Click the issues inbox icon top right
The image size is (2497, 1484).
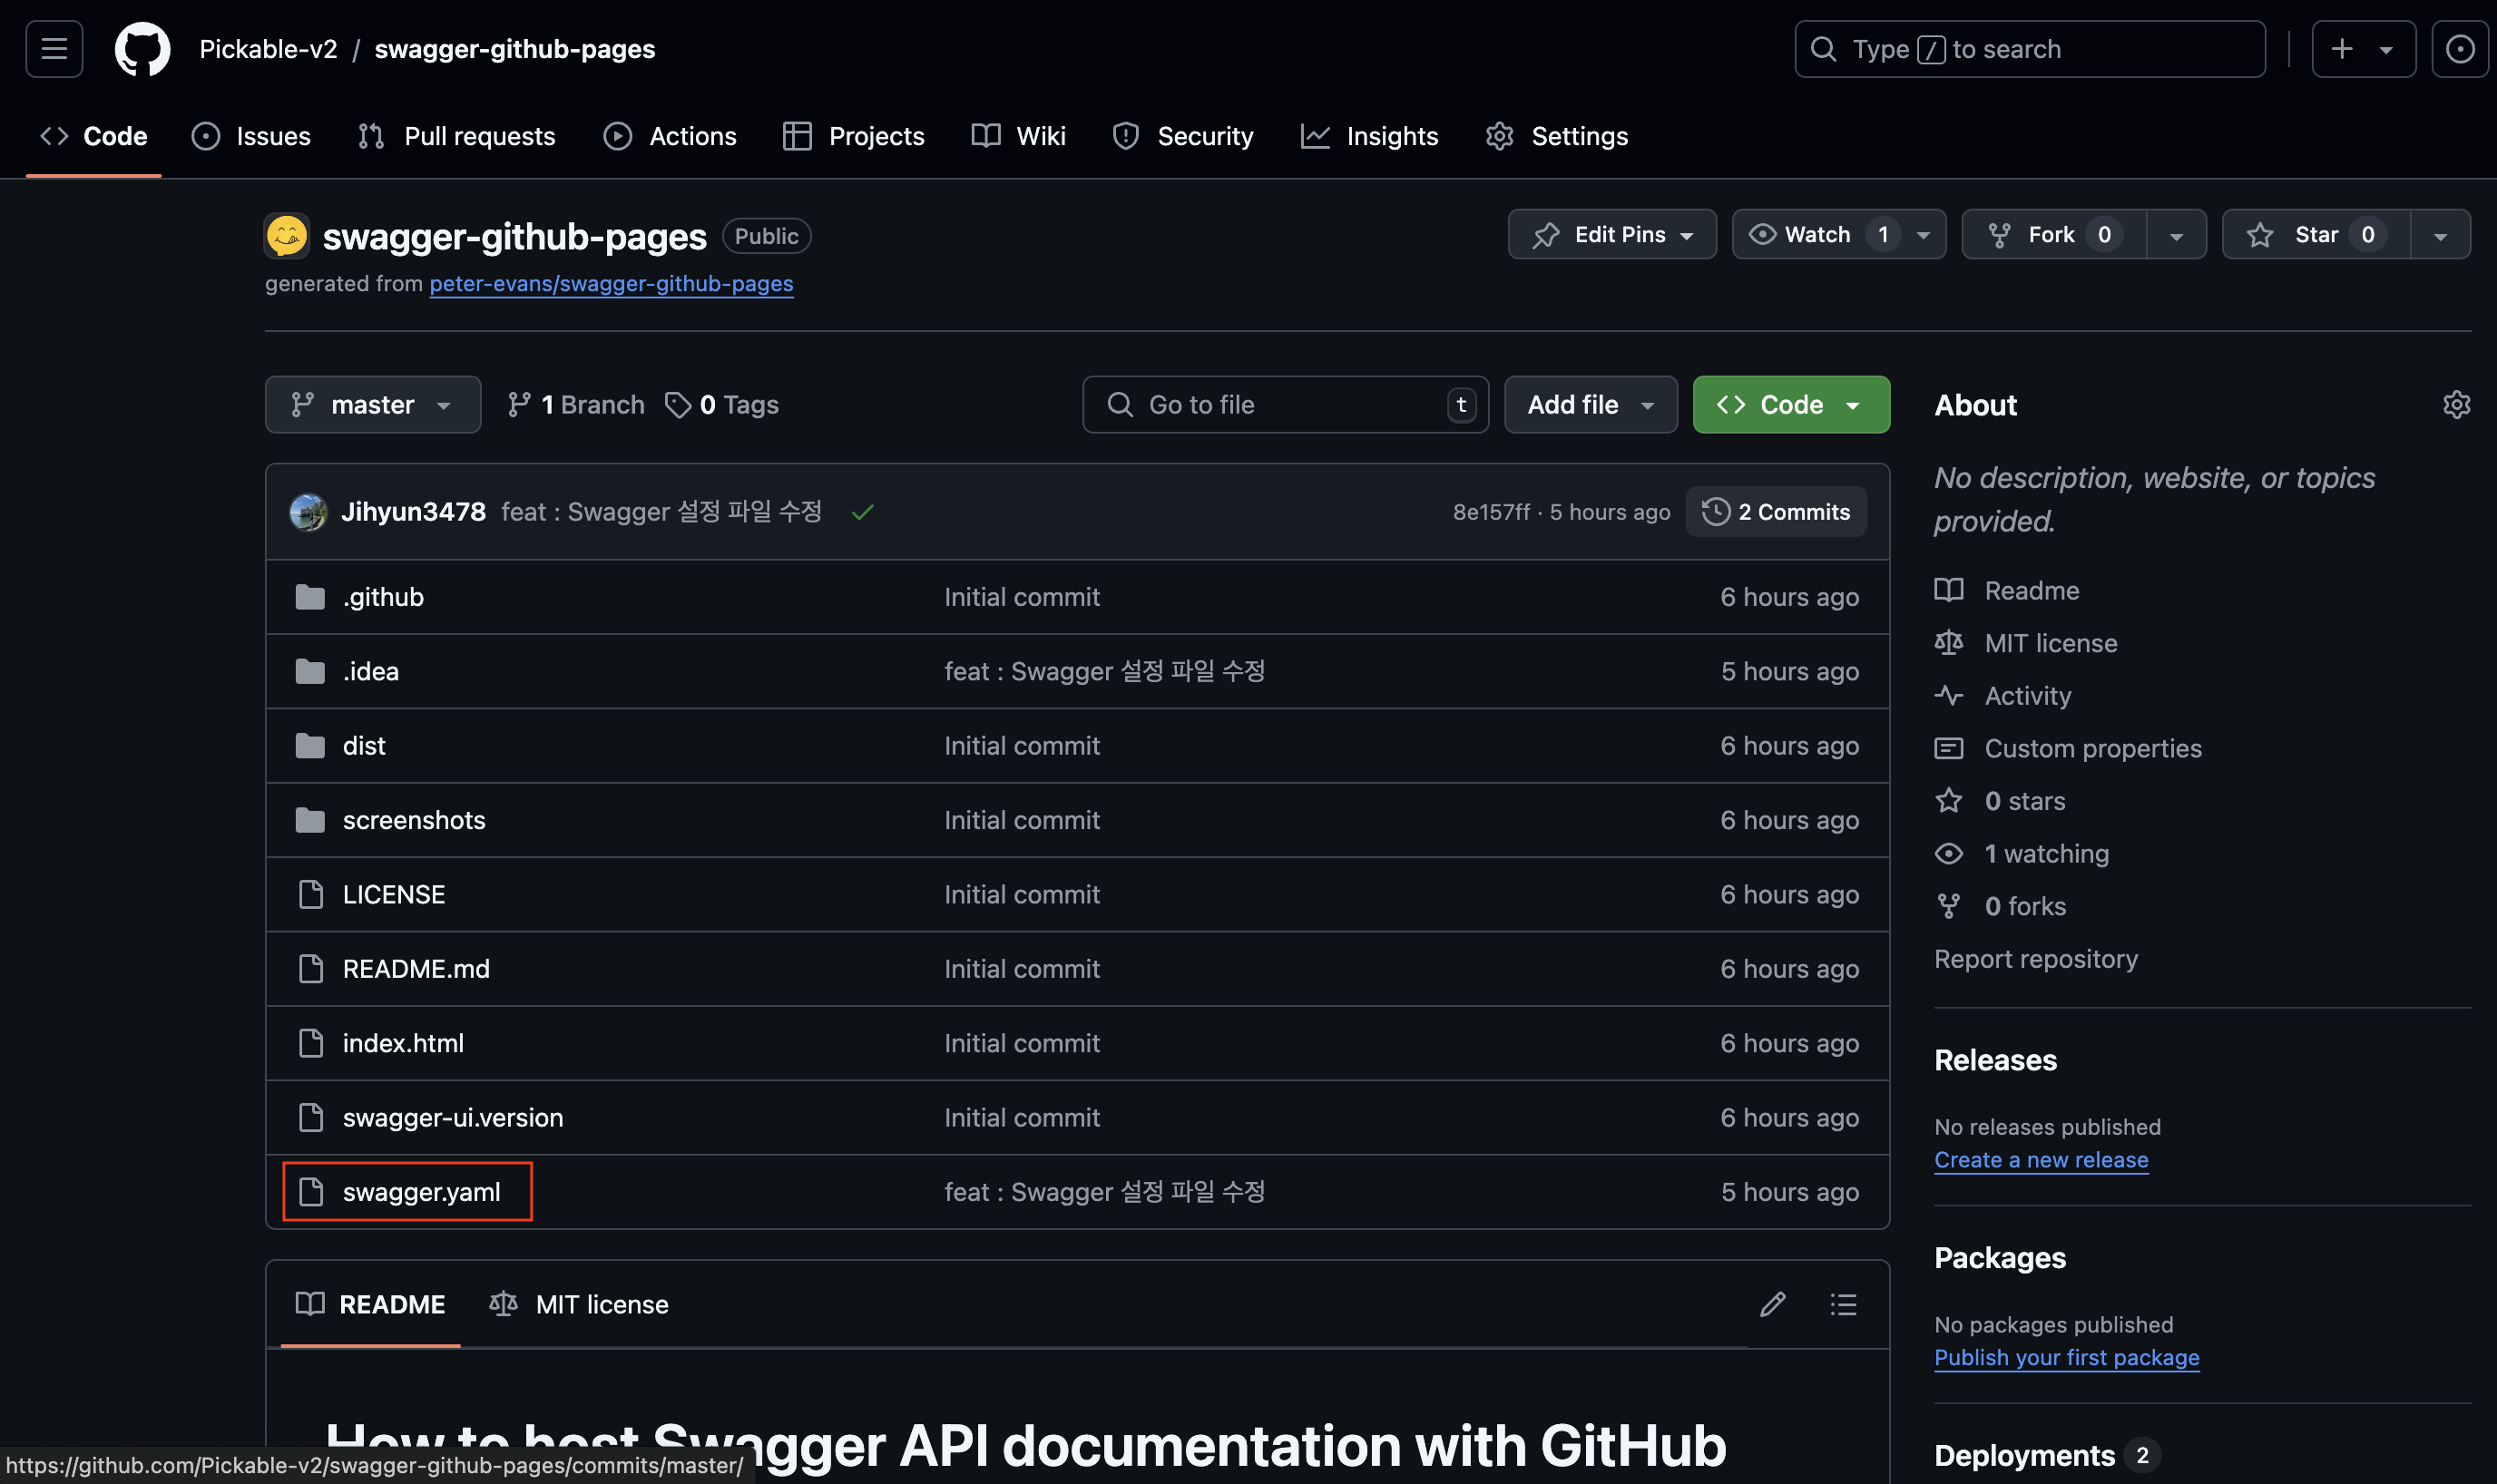pos(2459,49)
